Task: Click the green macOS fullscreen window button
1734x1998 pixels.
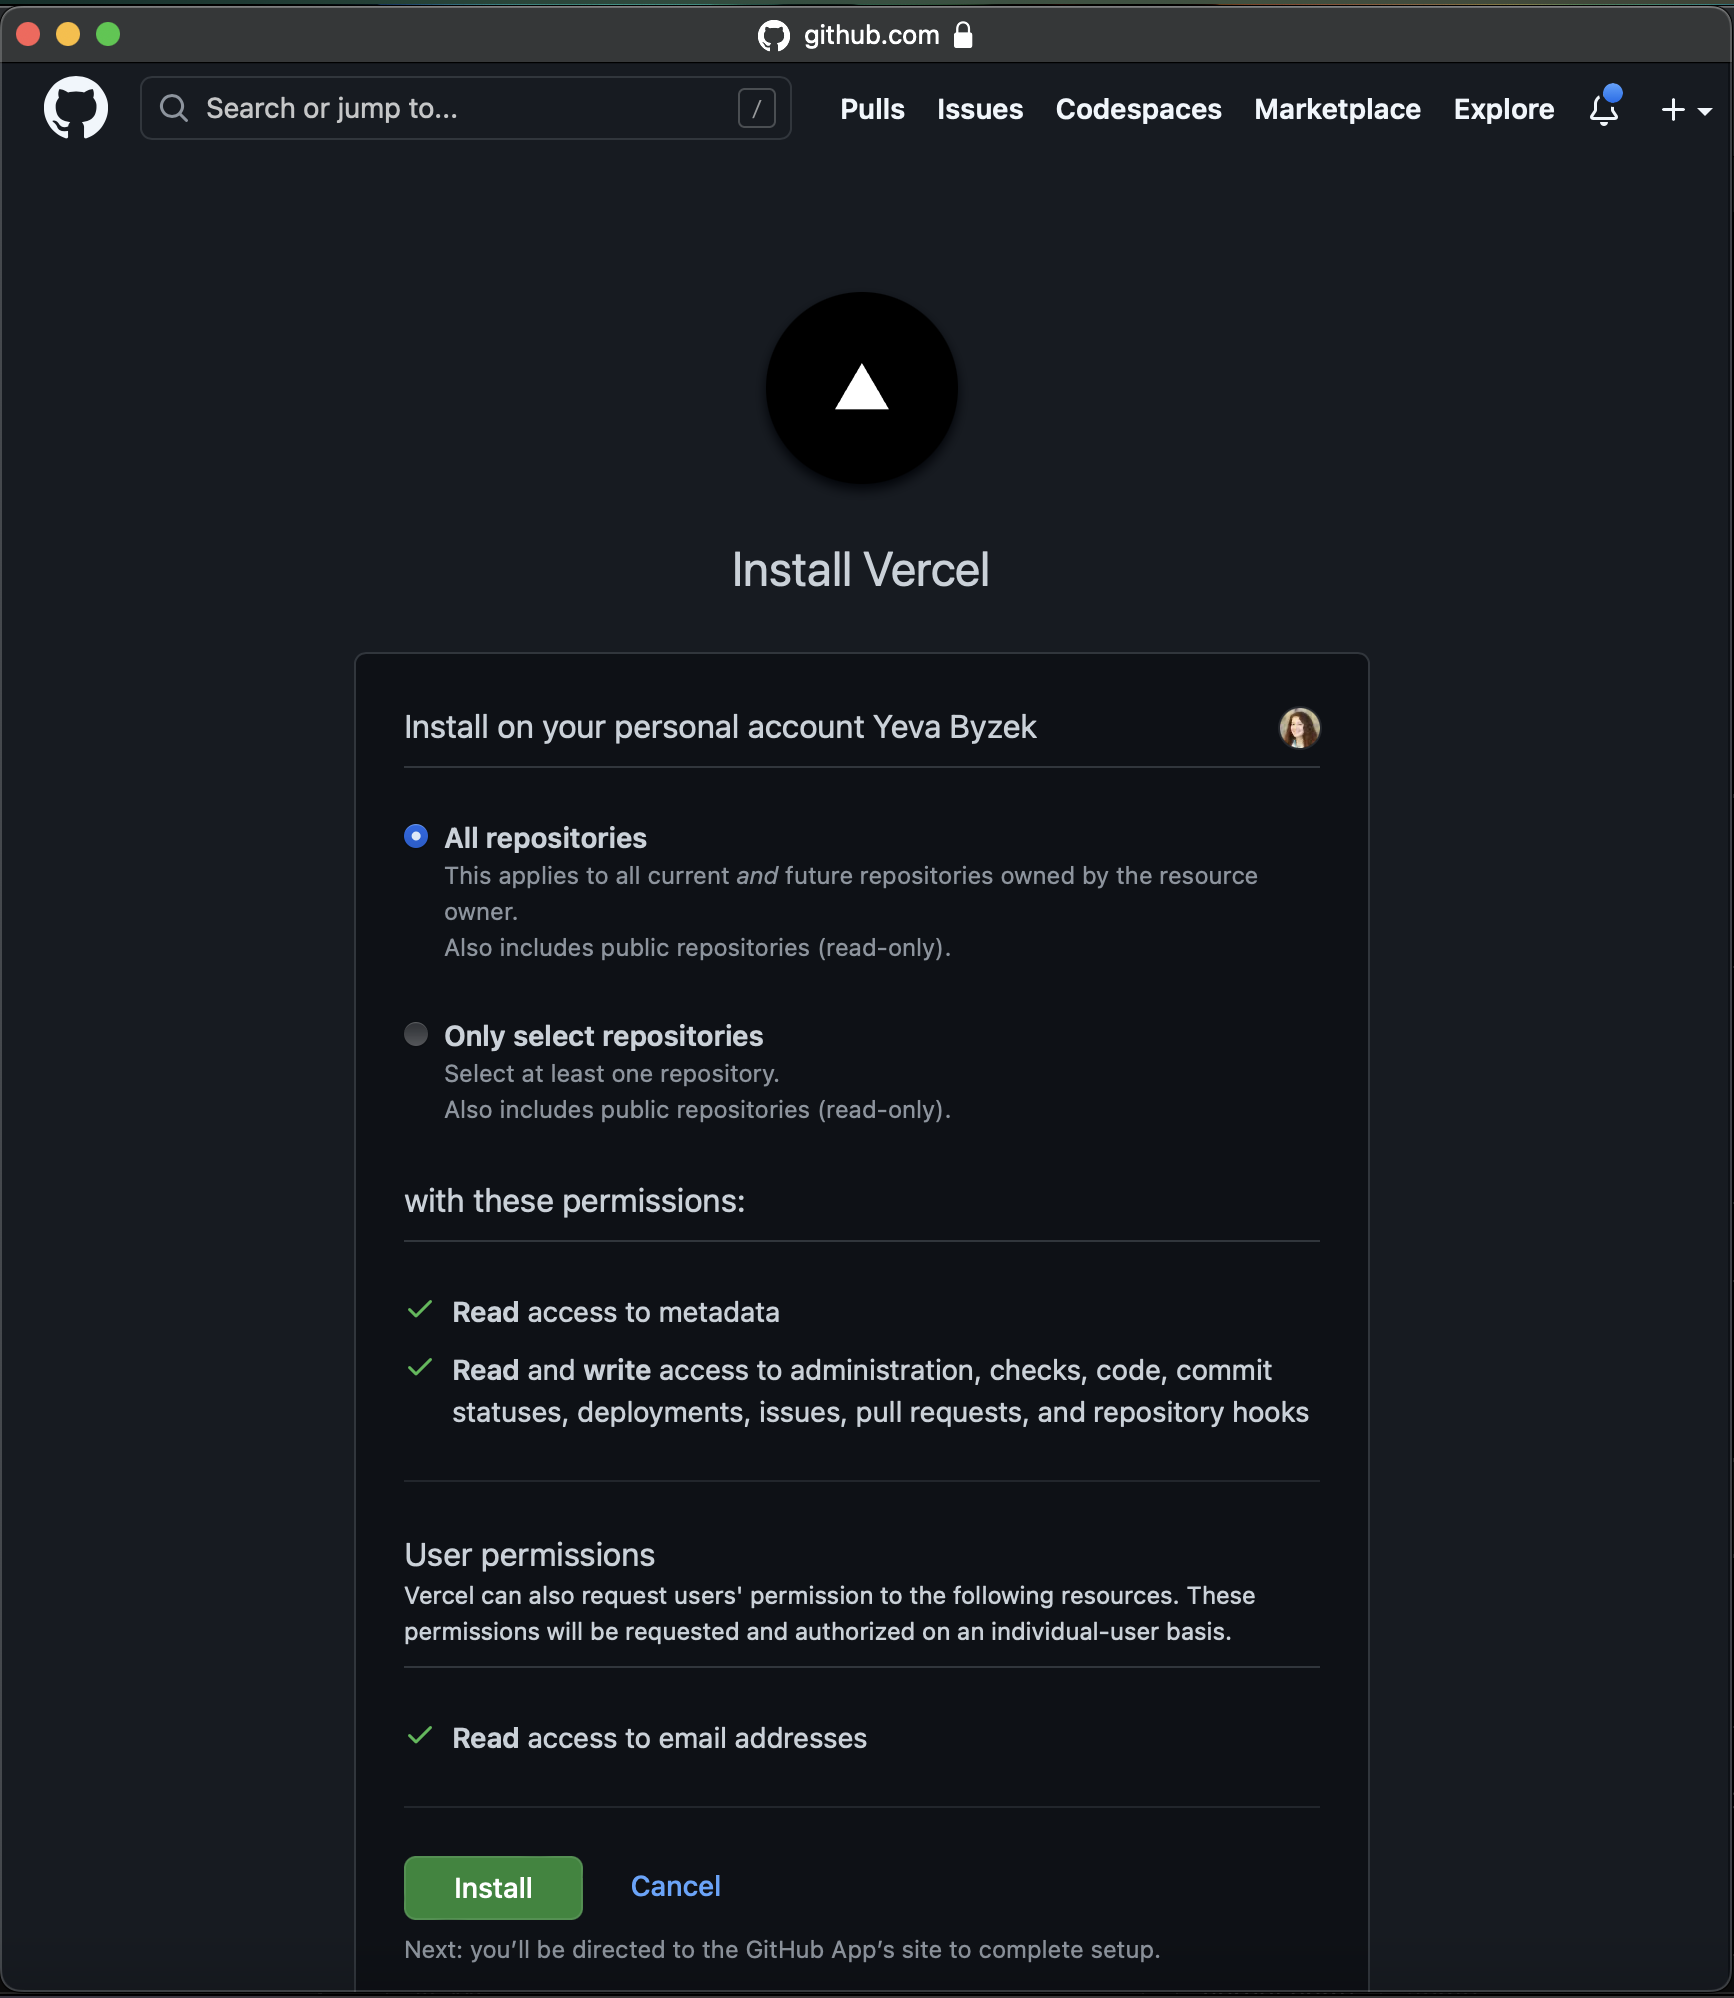Action: pyautogui.click(x=108, y=34)
